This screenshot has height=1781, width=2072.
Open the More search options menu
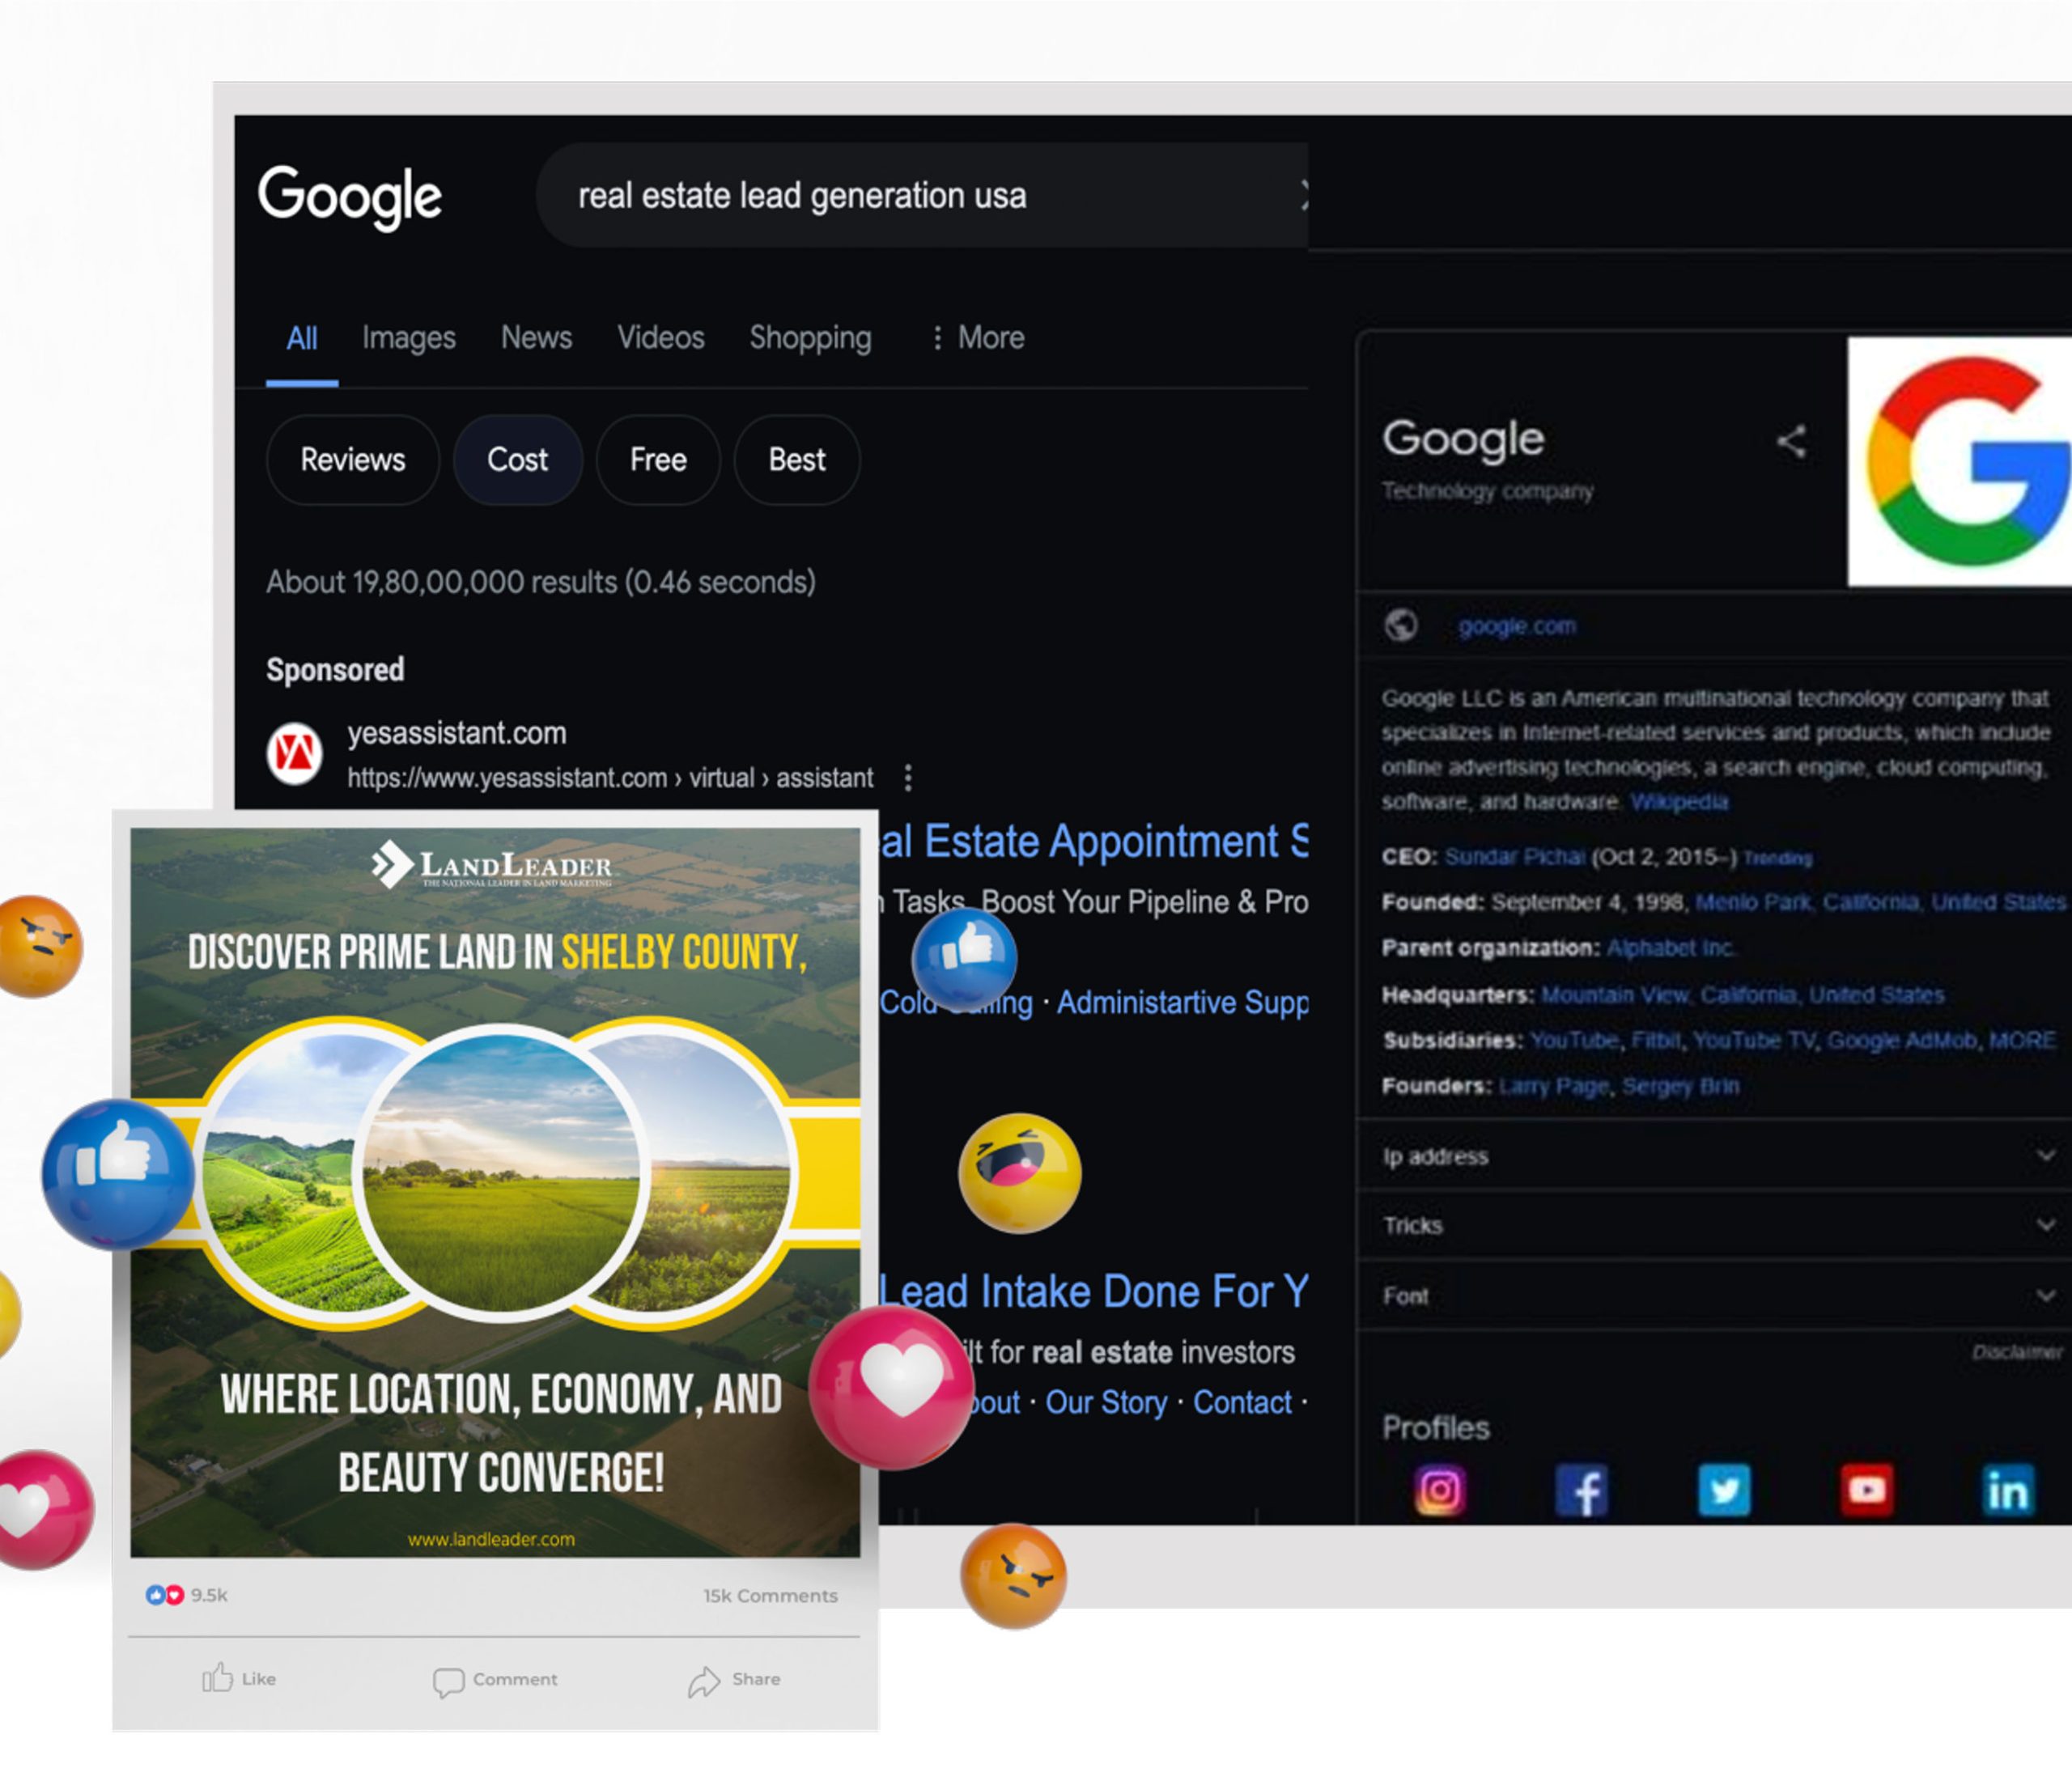[978, 338]
